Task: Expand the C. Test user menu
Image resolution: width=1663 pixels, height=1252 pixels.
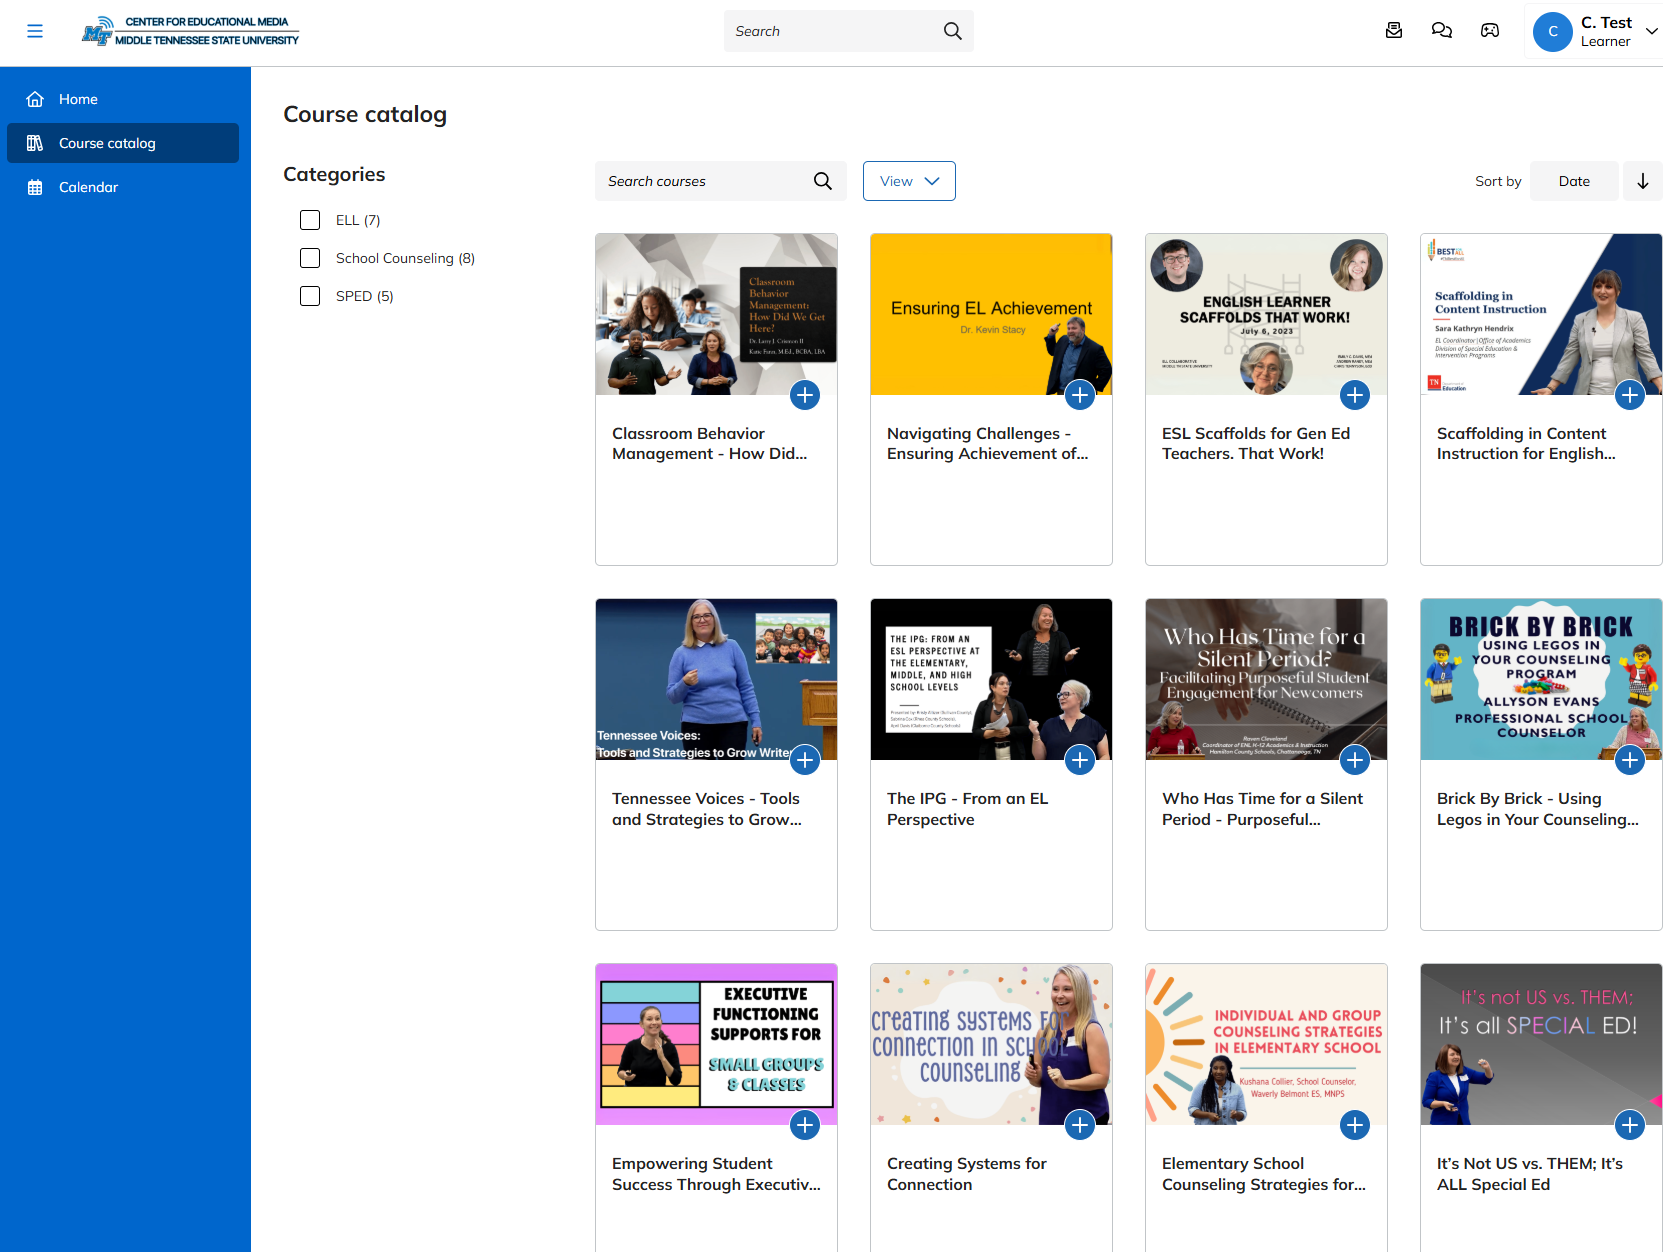Action: click(1651, 31)
